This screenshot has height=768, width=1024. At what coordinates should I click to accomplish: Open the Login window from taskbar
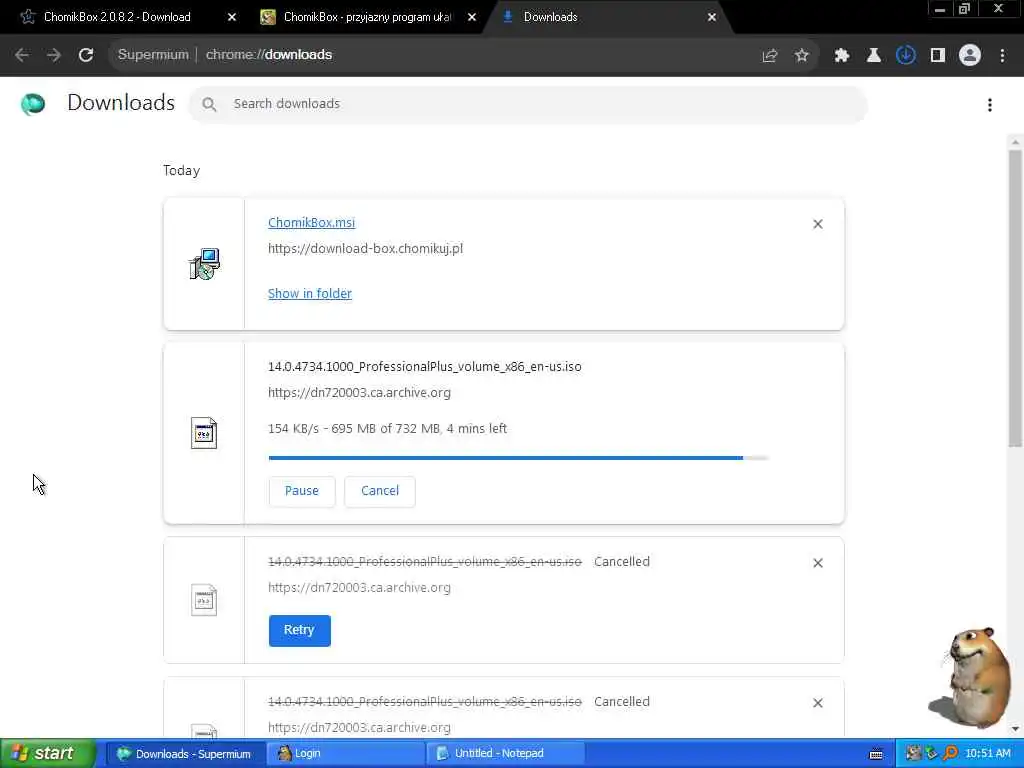345,754
